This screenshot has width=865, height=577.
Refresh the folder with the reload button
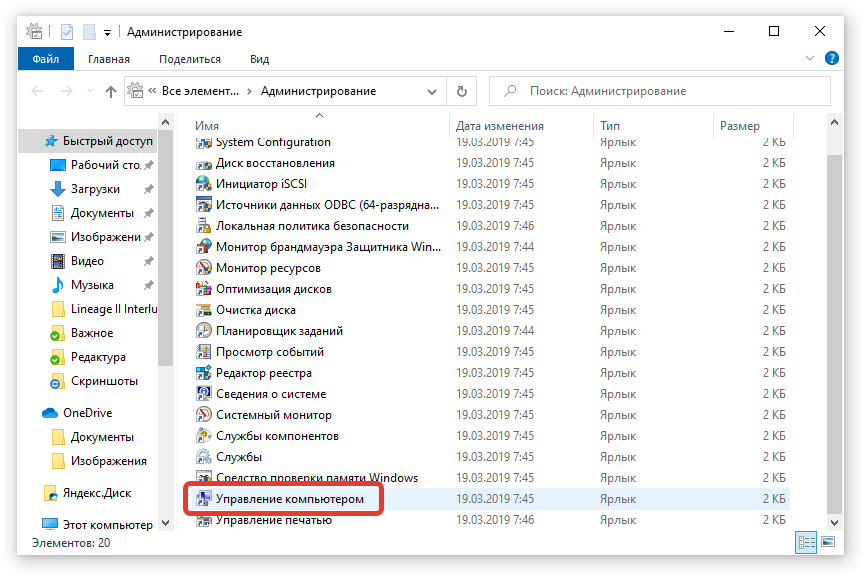pyautogui.click(x=461, y=92)
